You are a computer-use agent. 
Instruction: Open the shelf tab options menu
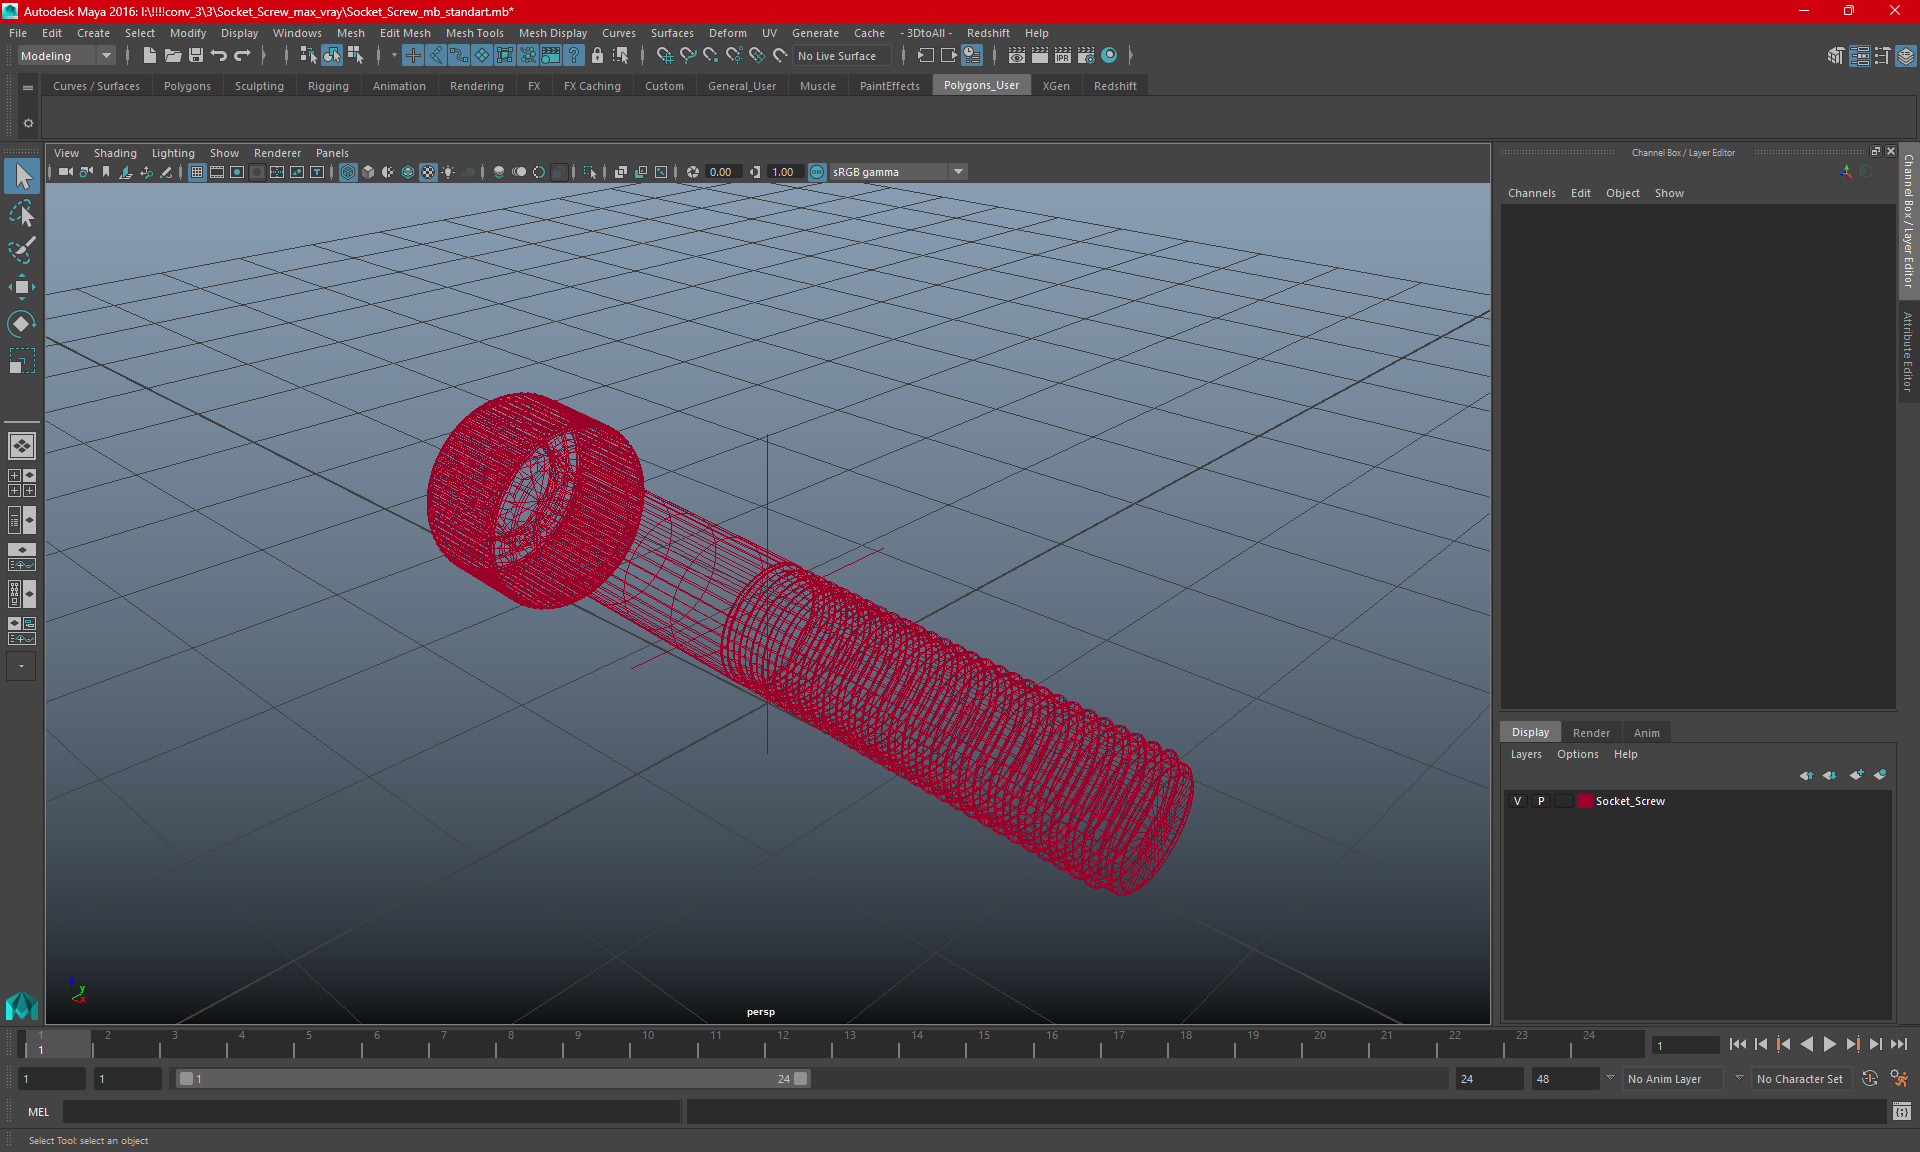28,88
